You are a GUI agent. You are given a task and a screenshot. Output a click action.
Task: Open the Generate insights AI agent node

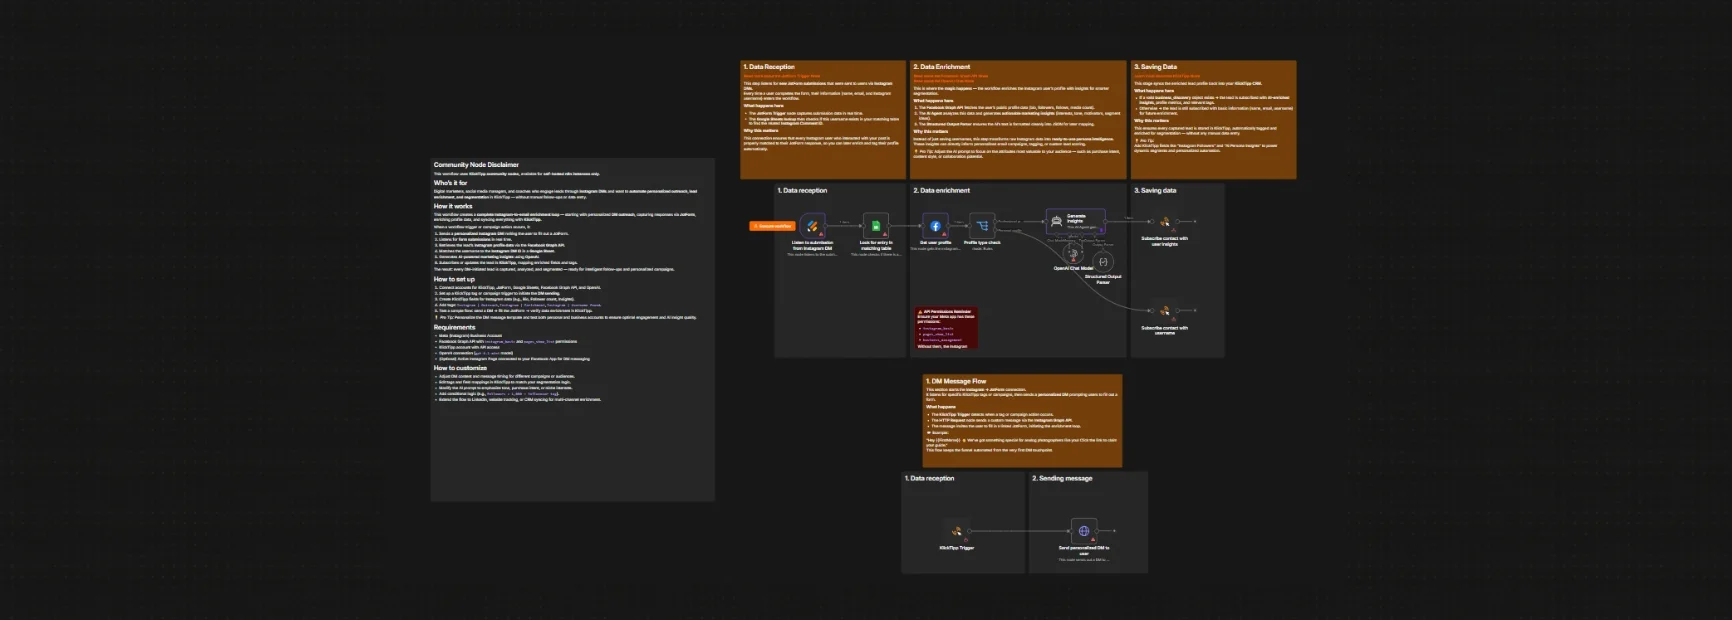[x=1075, y=221]
